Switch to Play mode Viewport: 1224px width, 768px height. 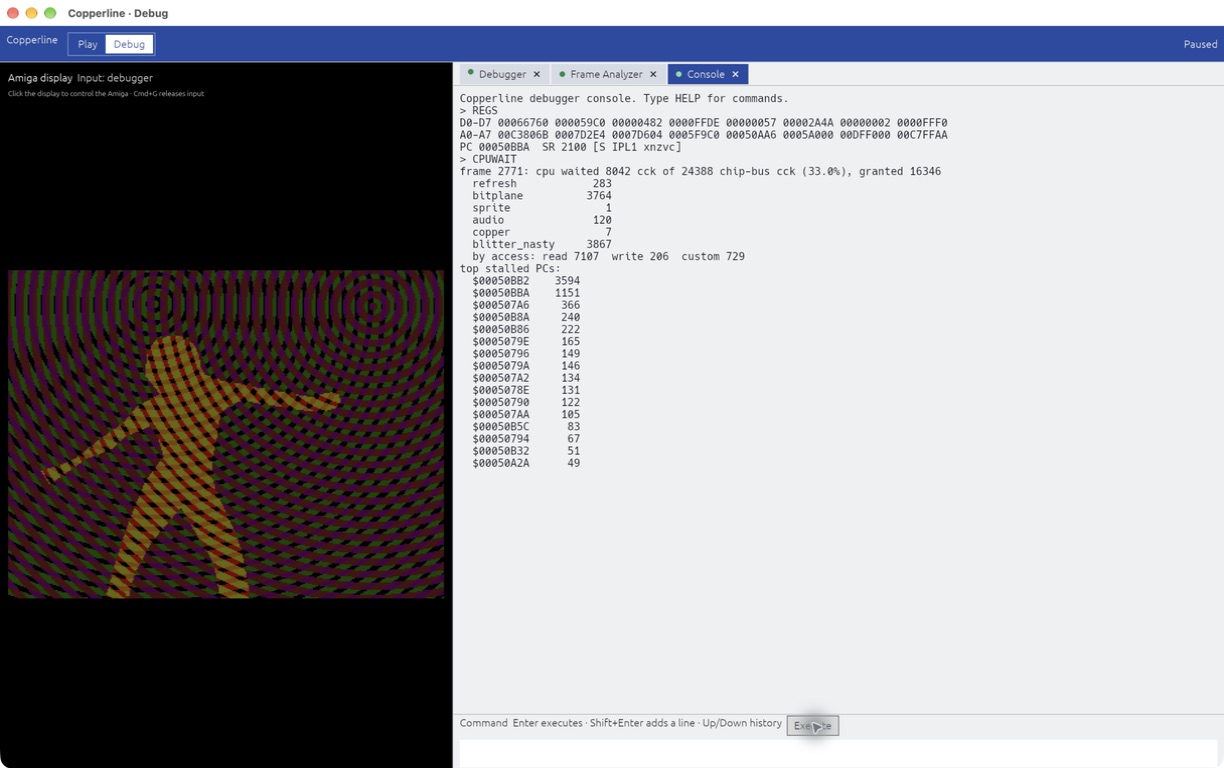[x=87, y=44]
